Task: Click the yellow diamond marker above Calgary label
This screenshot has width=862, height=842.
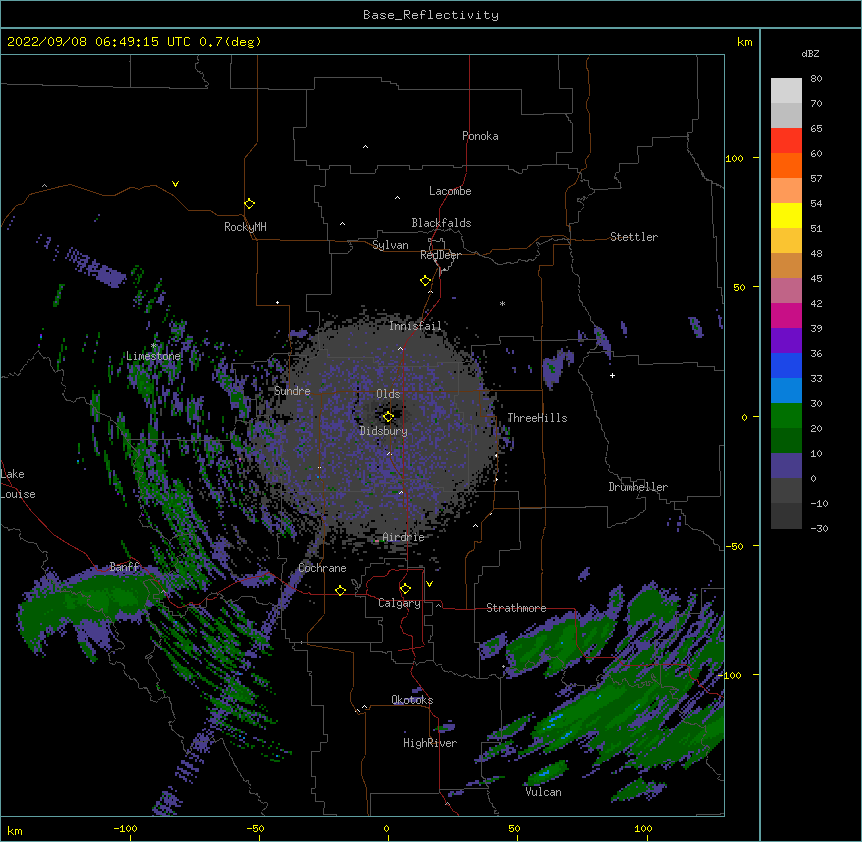Action: [x=405, y=589]
